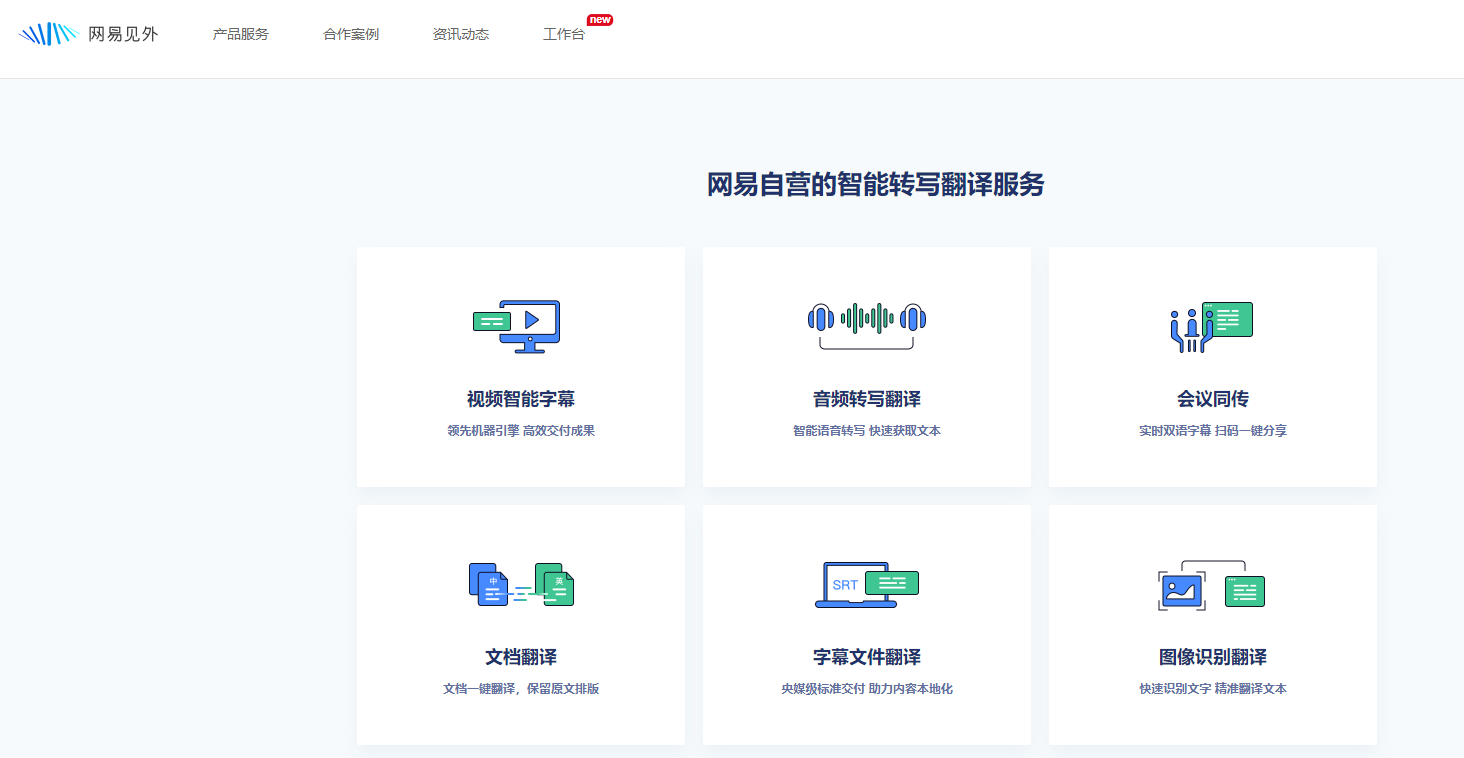Screen dimensions: 1464x758
Task: Click the 音频转写翻译 headphone waveform icon
Action: click(867, 326)
